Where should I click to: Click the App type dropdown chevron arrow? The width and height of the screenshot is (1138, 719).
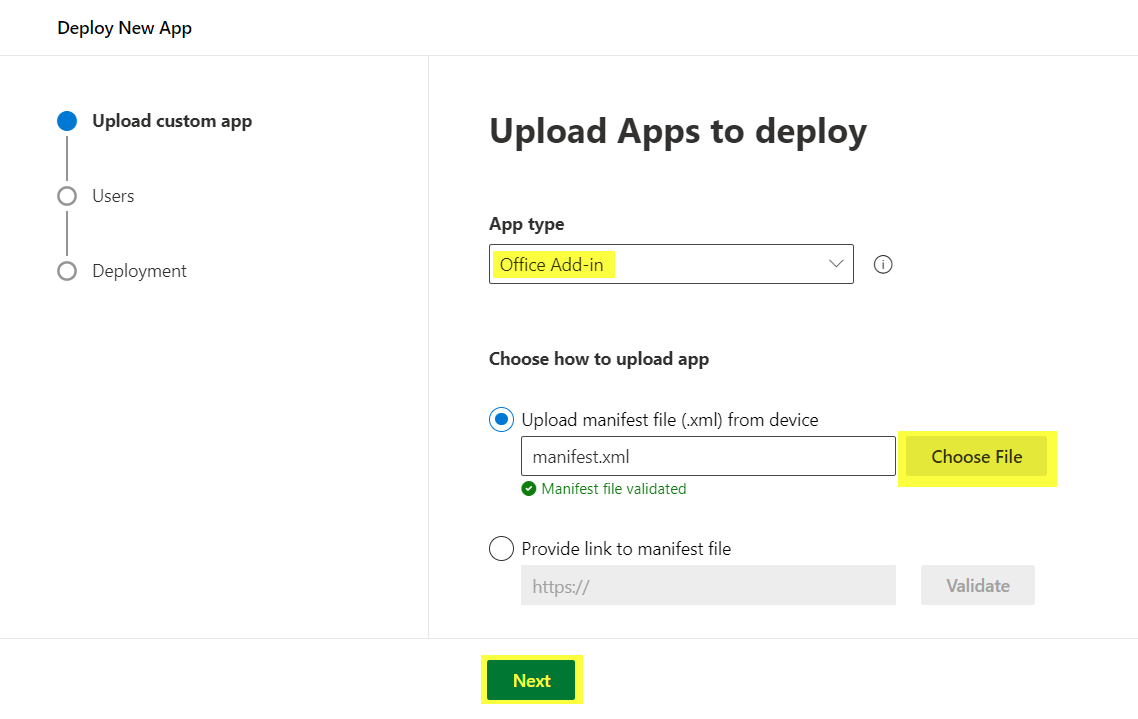pos(836,264)
